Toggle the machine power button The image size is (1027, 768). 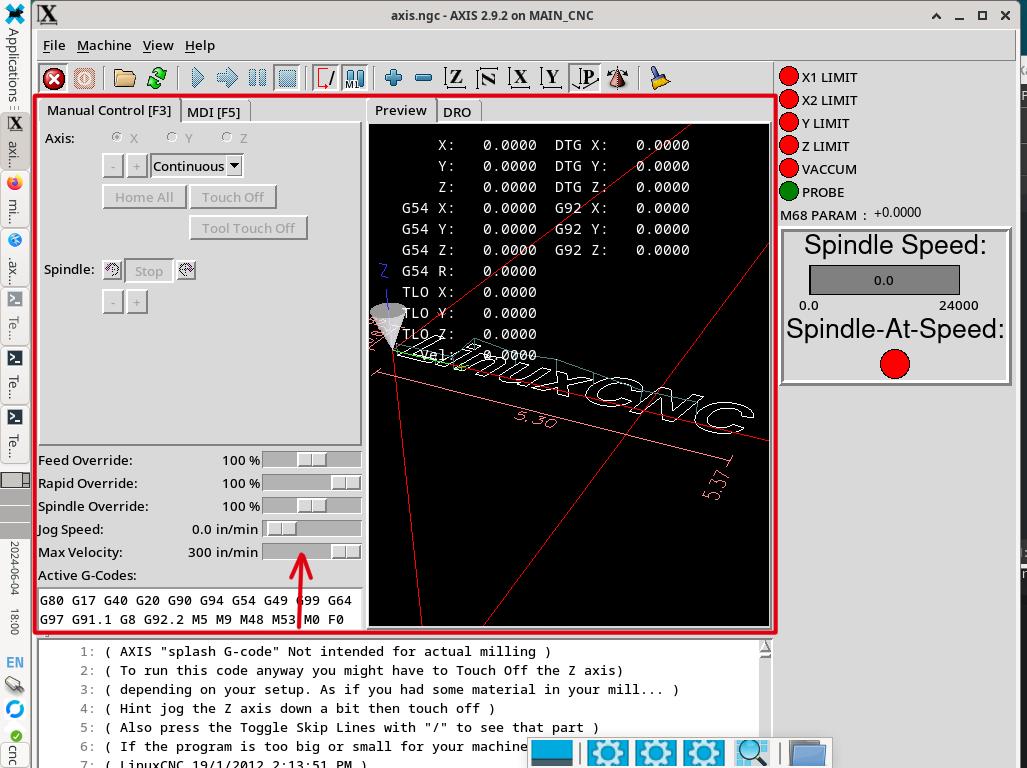pos(84,79)
